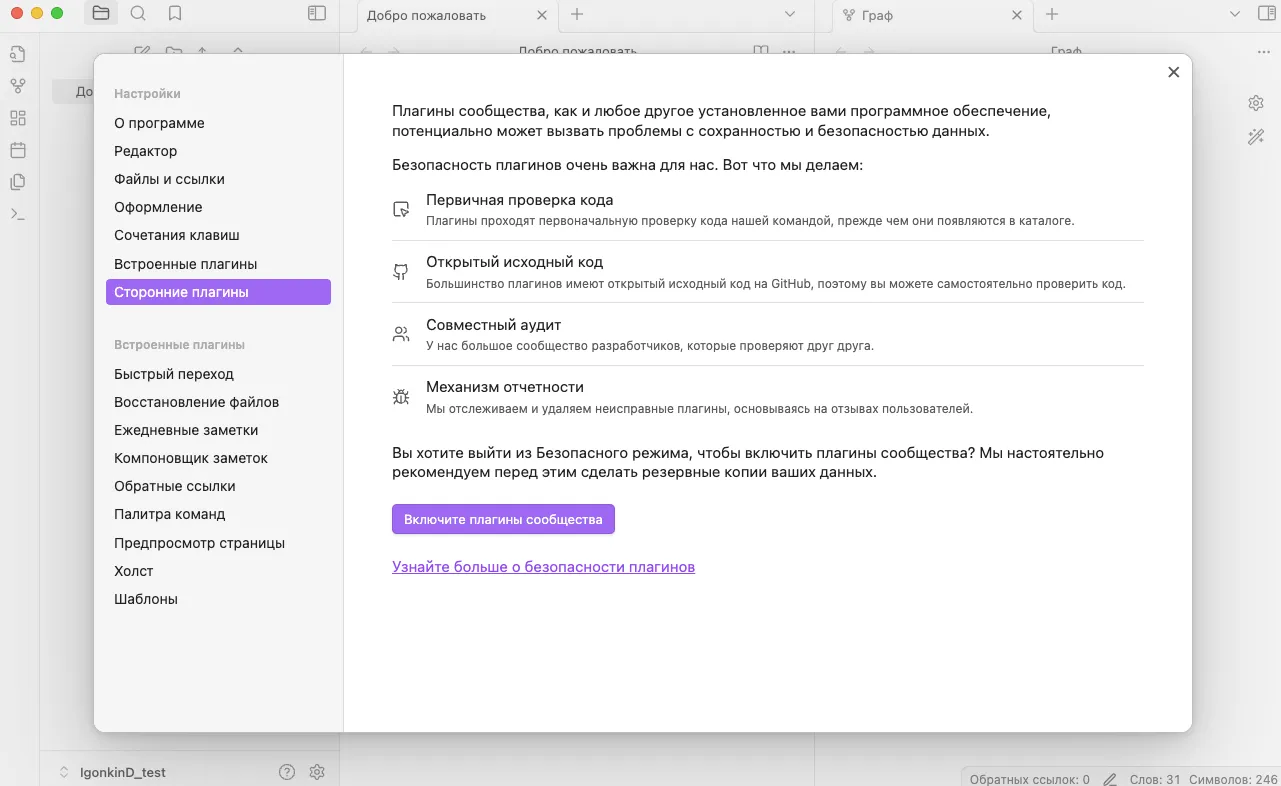The width and height of the screenshot is (1281, 786).
Task: Switch to the Граф tab
Action: point(920,15)
